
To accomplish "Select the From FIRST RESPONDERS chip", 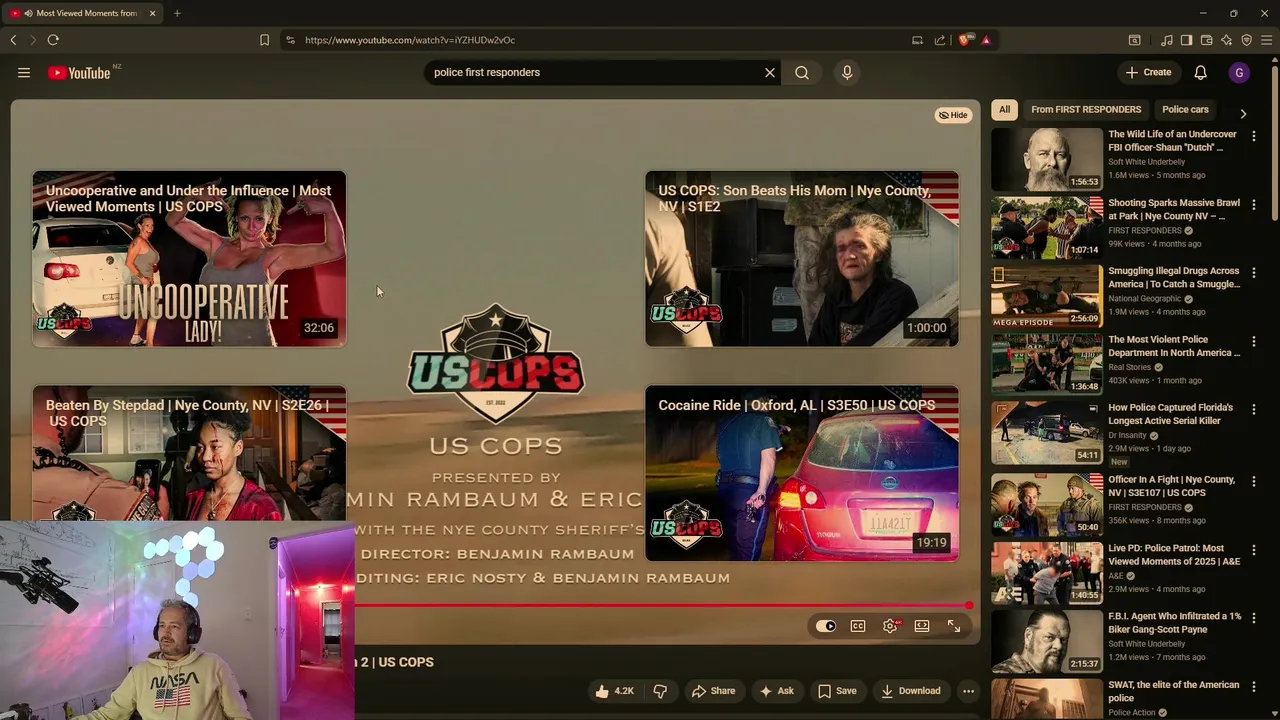I will click(1086, 110).
